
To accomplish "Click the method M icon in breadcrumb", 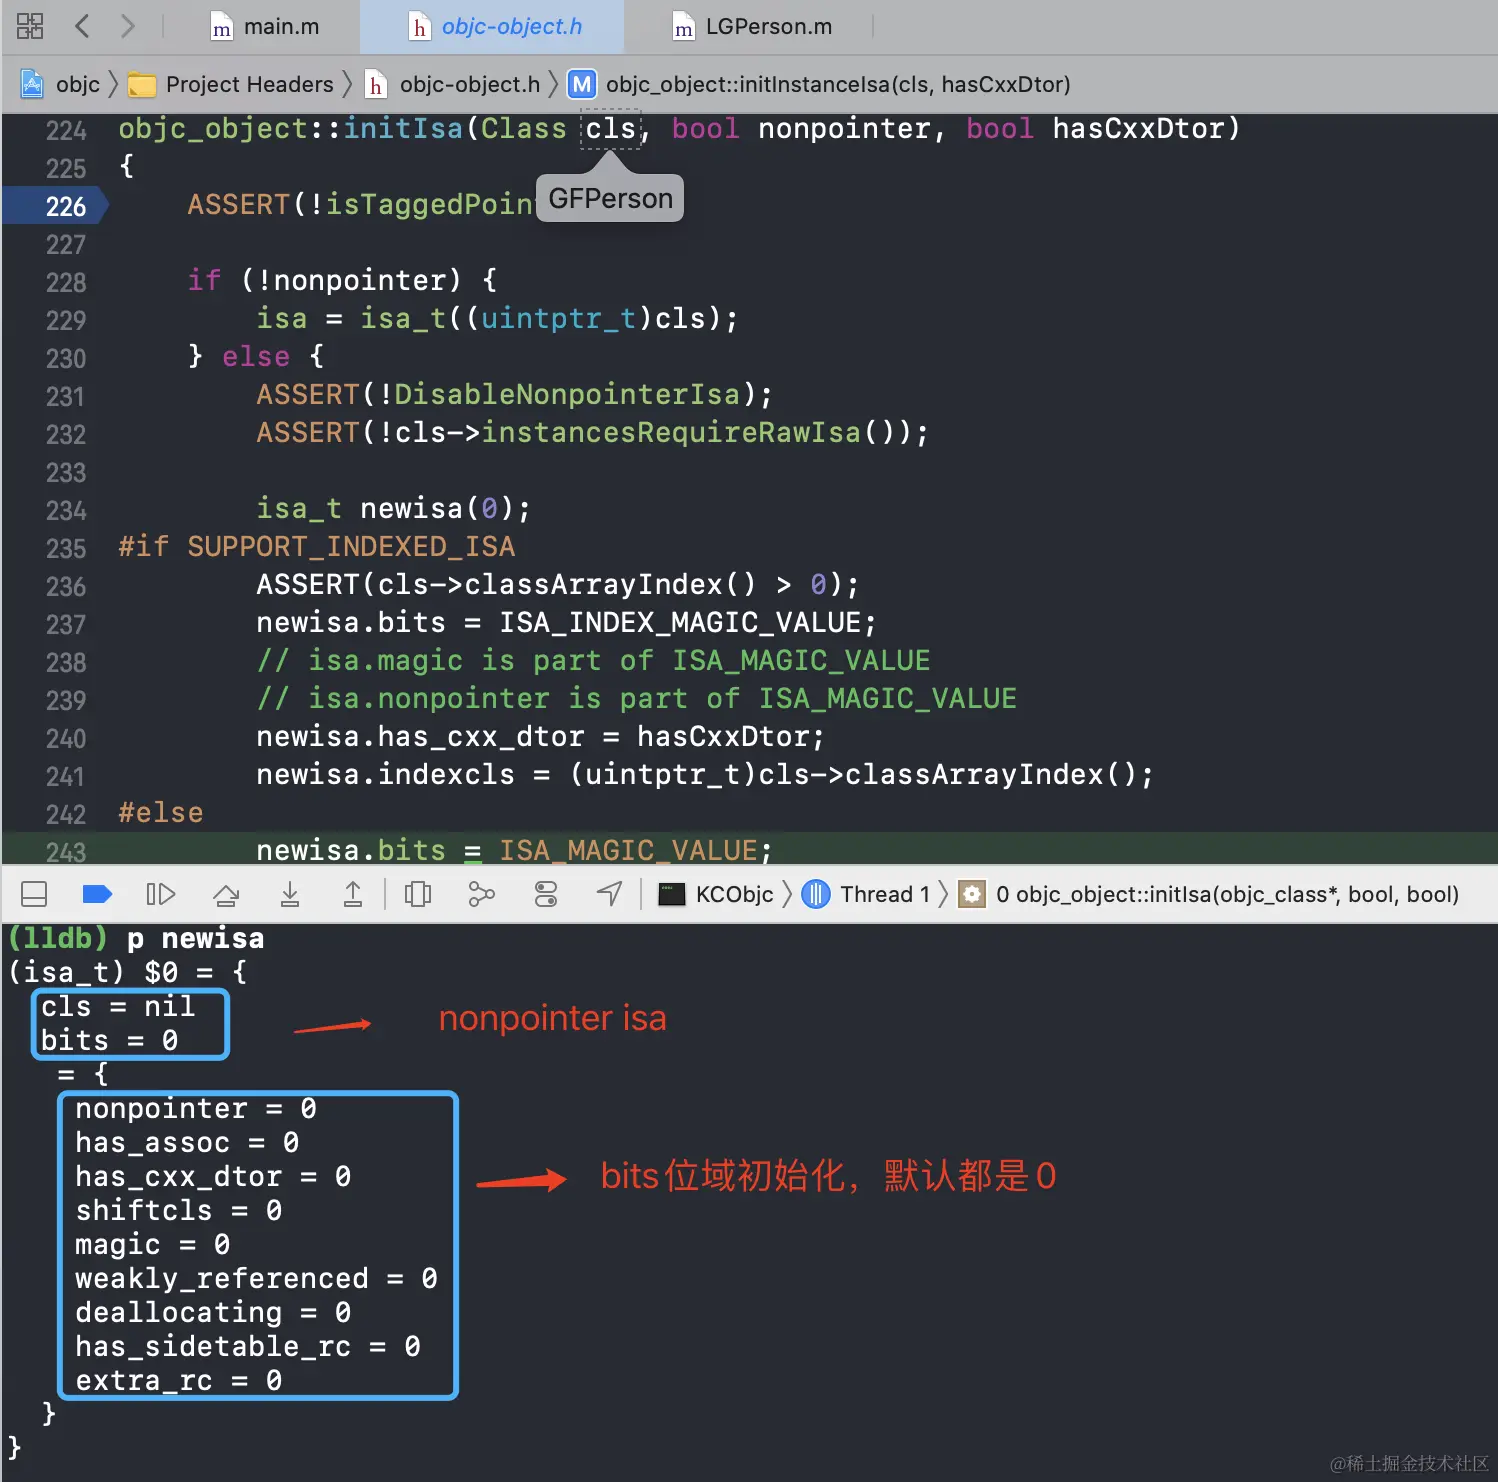I will click(582, 84).
